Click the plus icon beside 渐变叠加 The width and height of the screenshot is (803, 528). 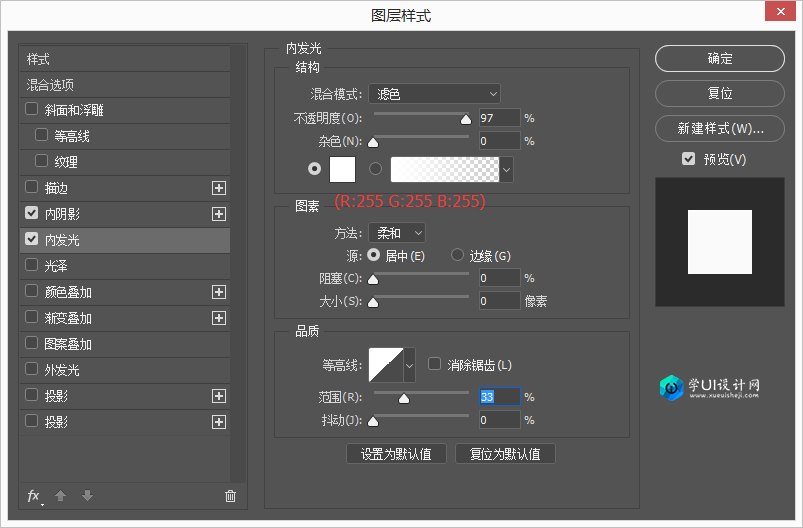point(219,318)
